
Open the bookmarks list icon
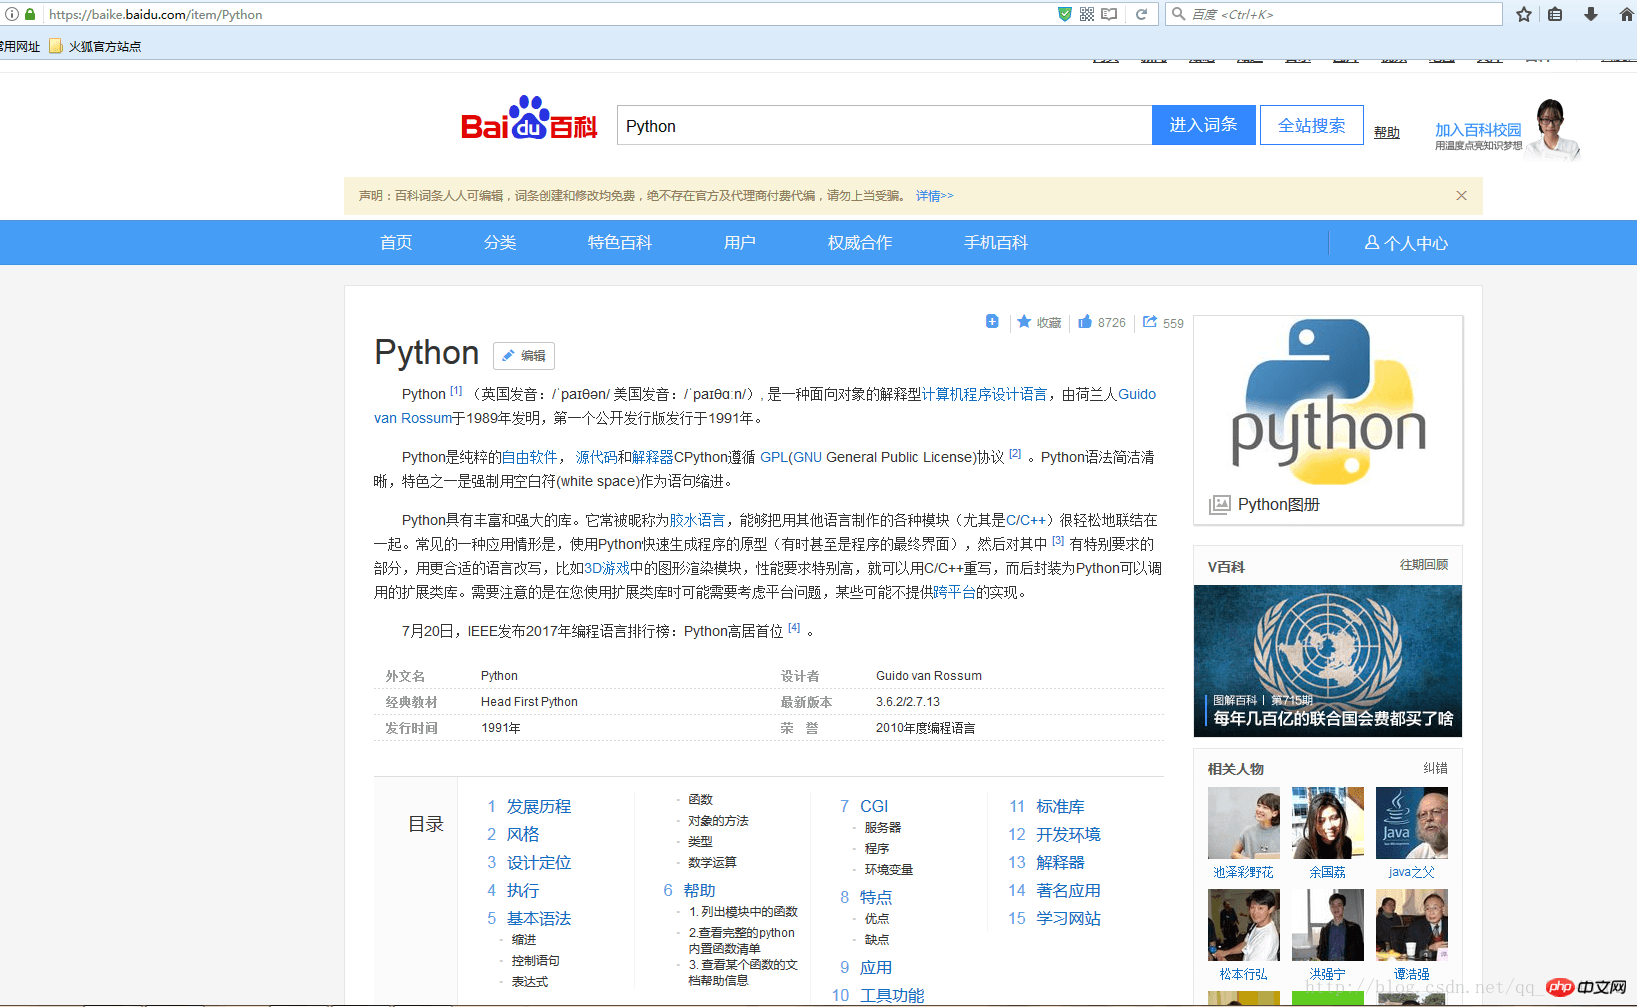[x=1555, y=14]
